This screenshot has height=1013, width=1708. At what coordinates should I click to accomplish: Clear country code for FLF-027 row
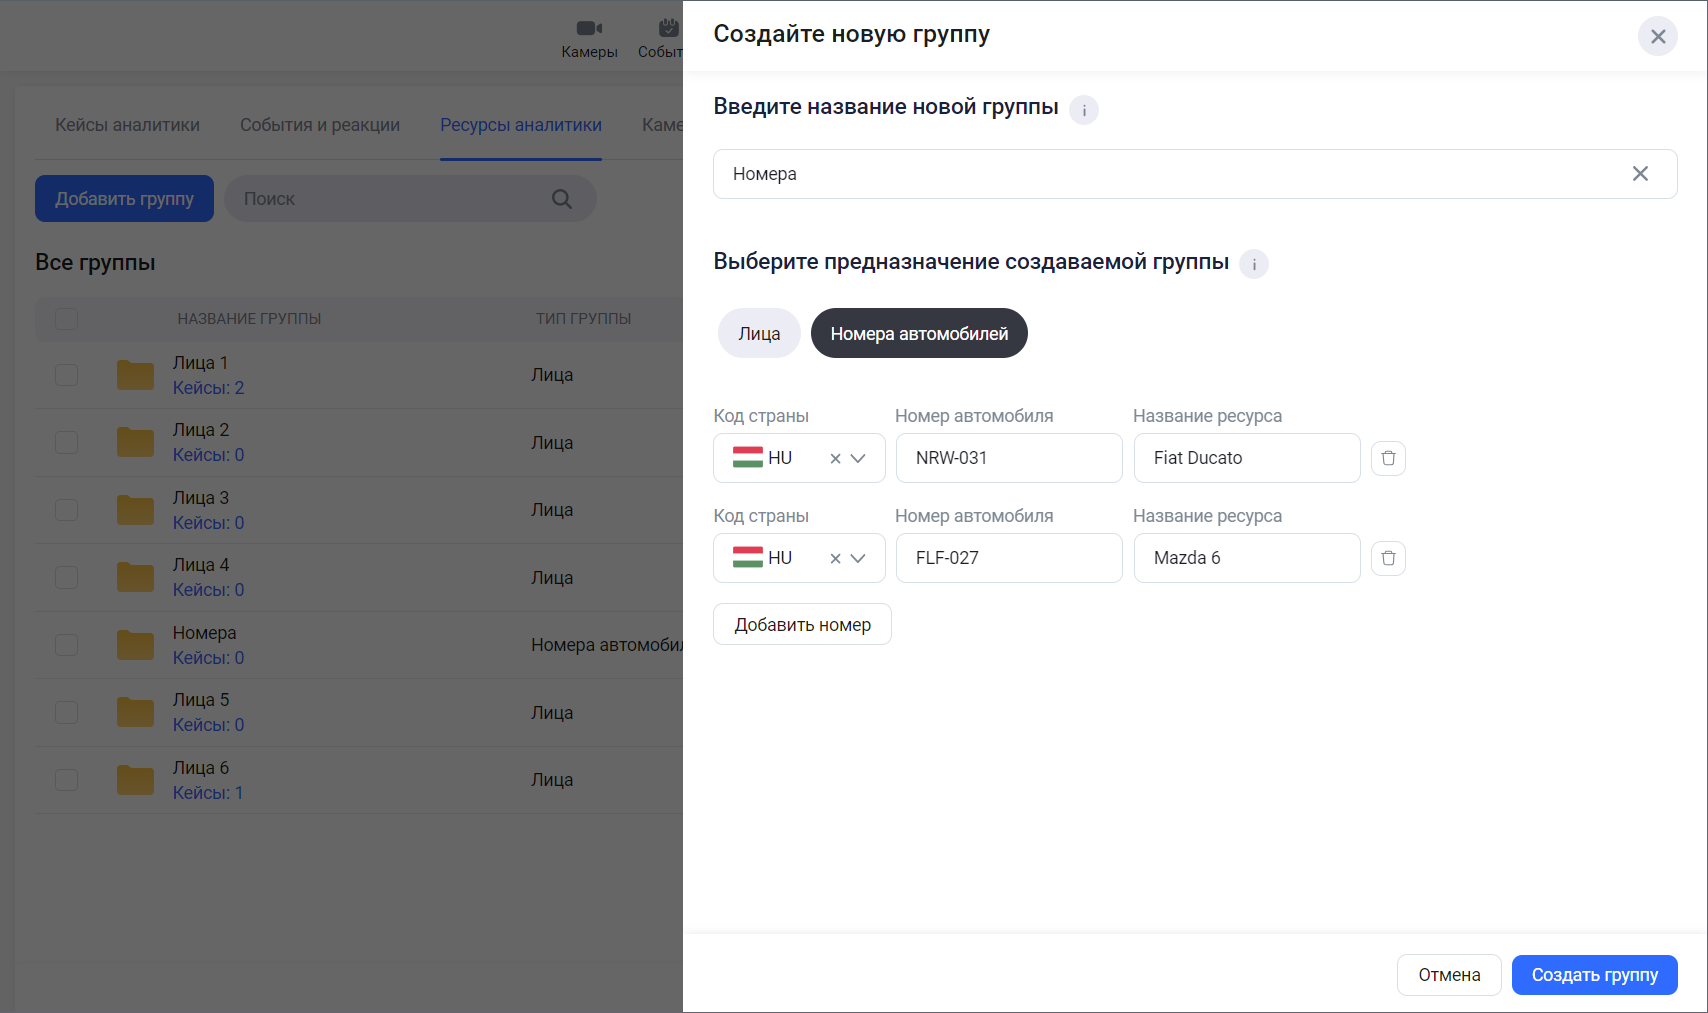pos(835,559)
